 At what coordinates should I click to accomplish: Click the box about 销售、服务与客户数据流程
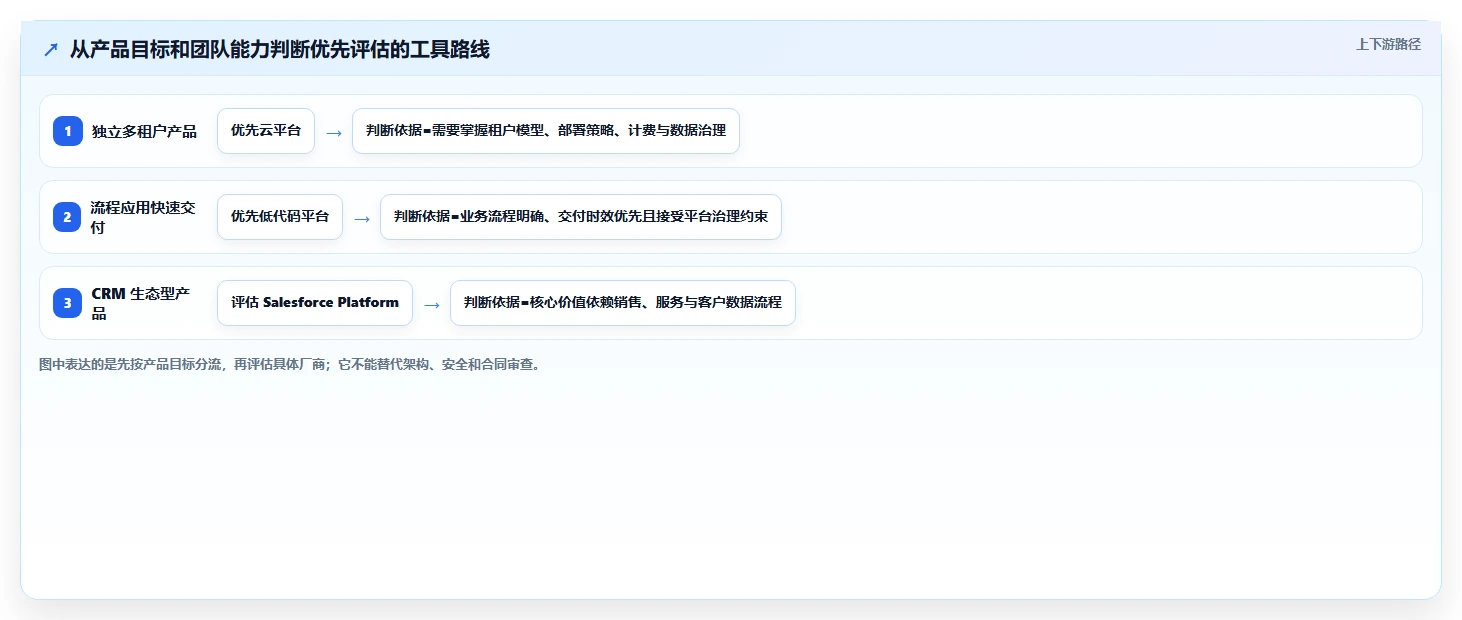[623, 303]
